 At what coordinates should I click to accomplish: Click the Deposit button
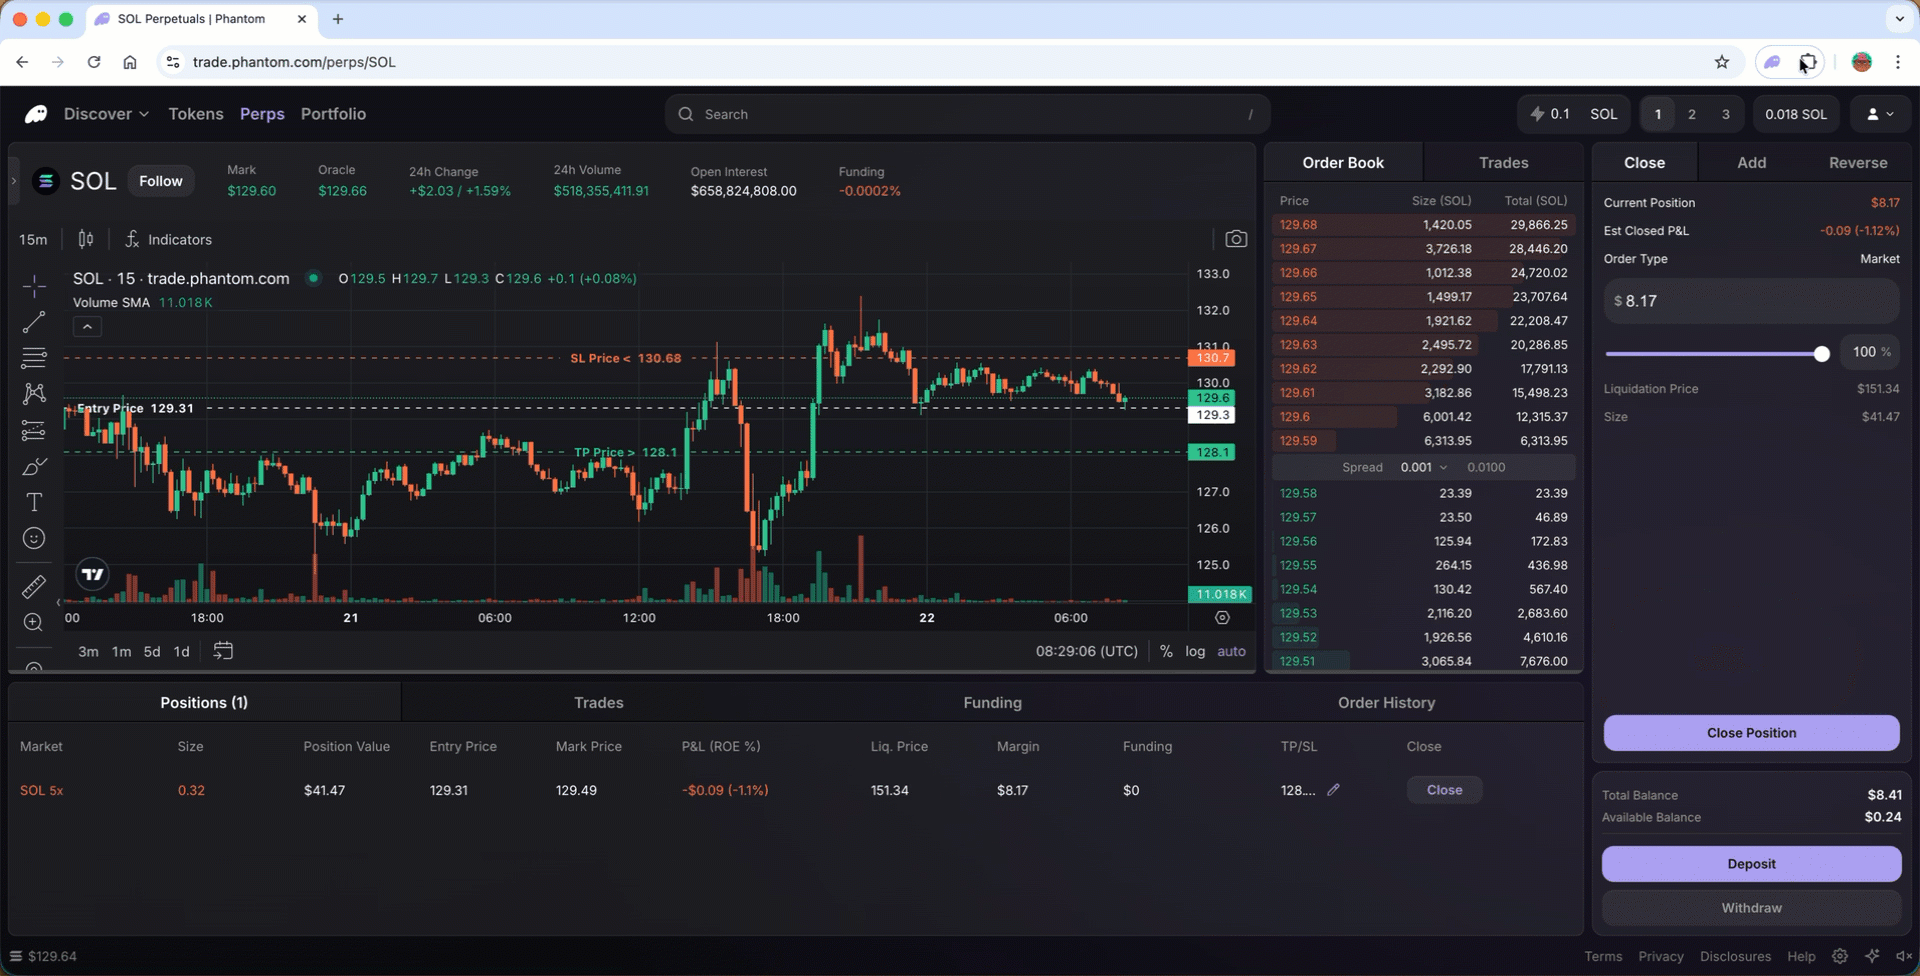tap(1751, 864)
